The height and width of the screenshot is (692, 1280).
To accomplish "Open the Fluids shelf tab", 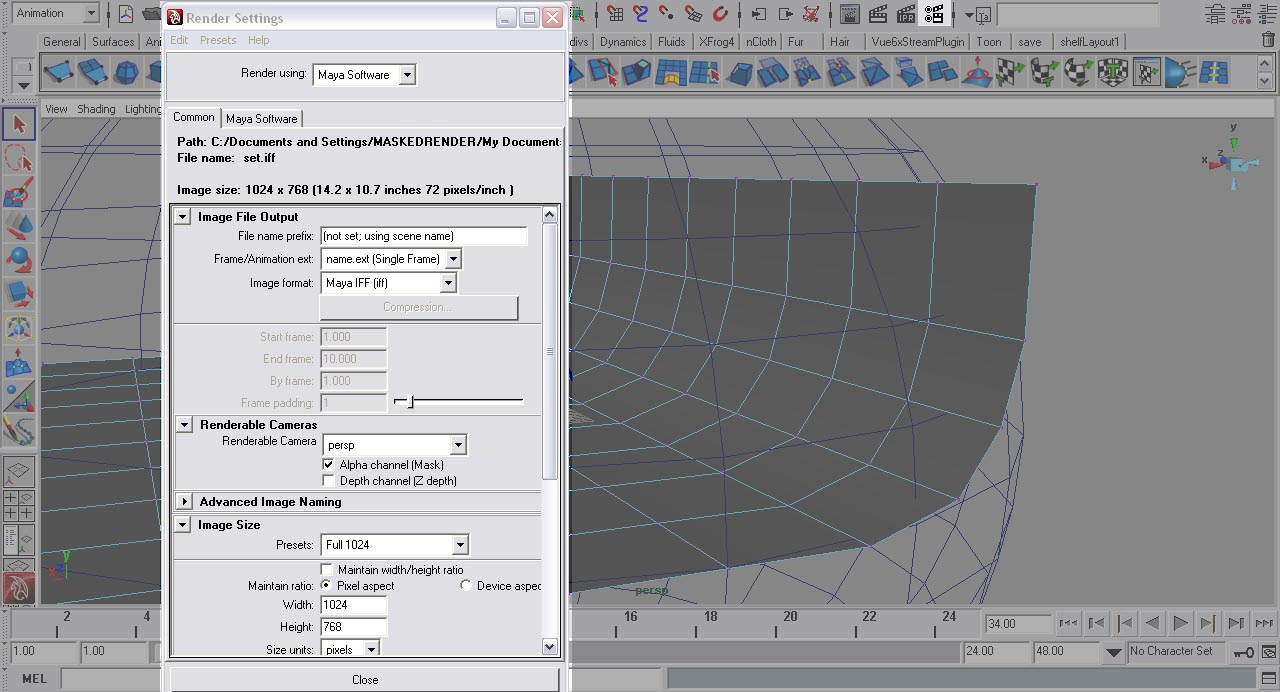I will click(672, 42).
